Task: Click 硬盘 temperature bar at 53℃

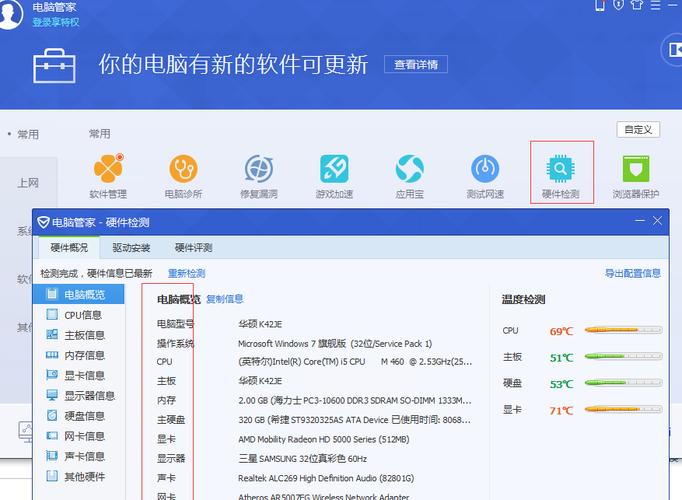Action: pyautogui.click(x=623, y=383)
